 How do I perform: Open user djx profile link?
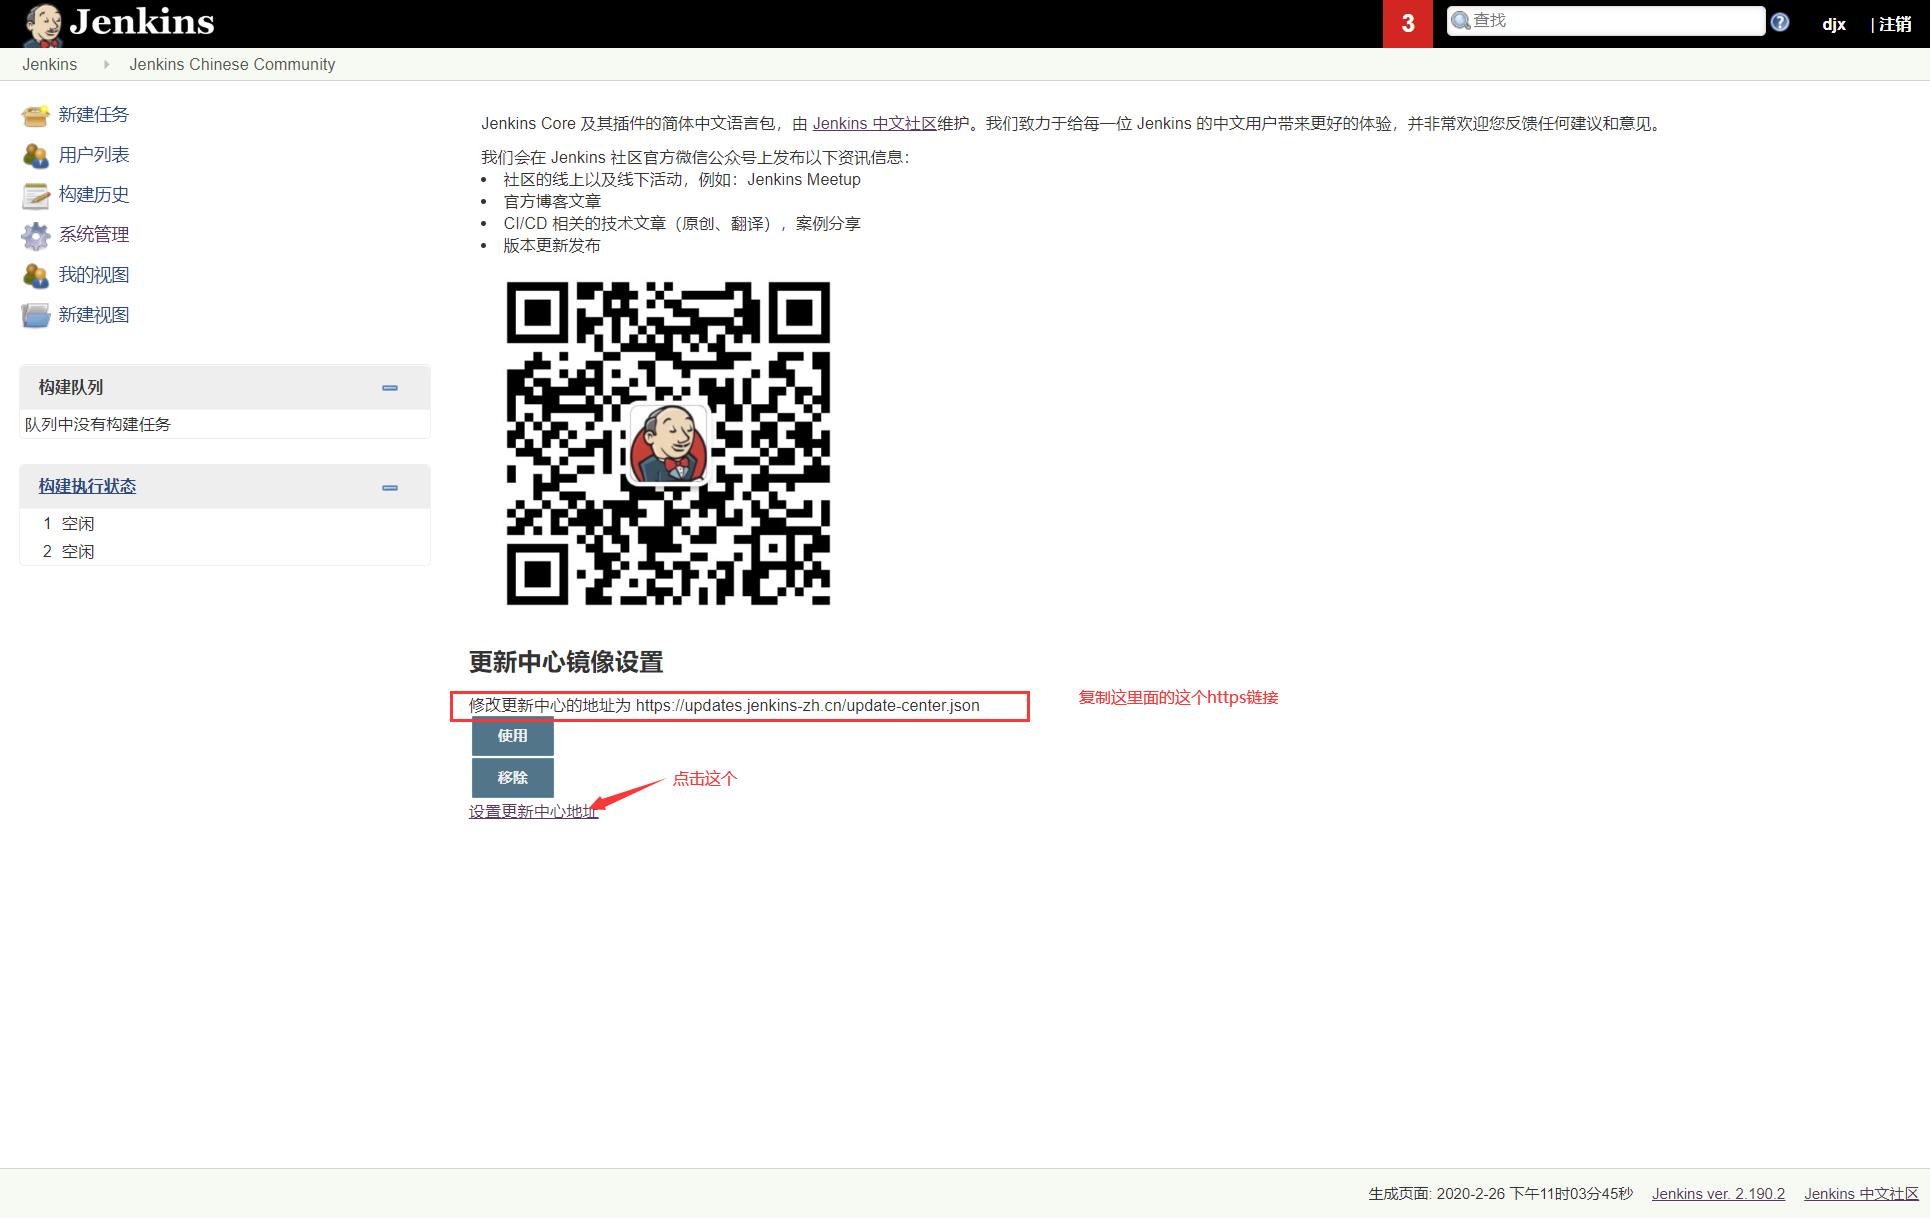pyautogui.click(x=1834, y=24)
